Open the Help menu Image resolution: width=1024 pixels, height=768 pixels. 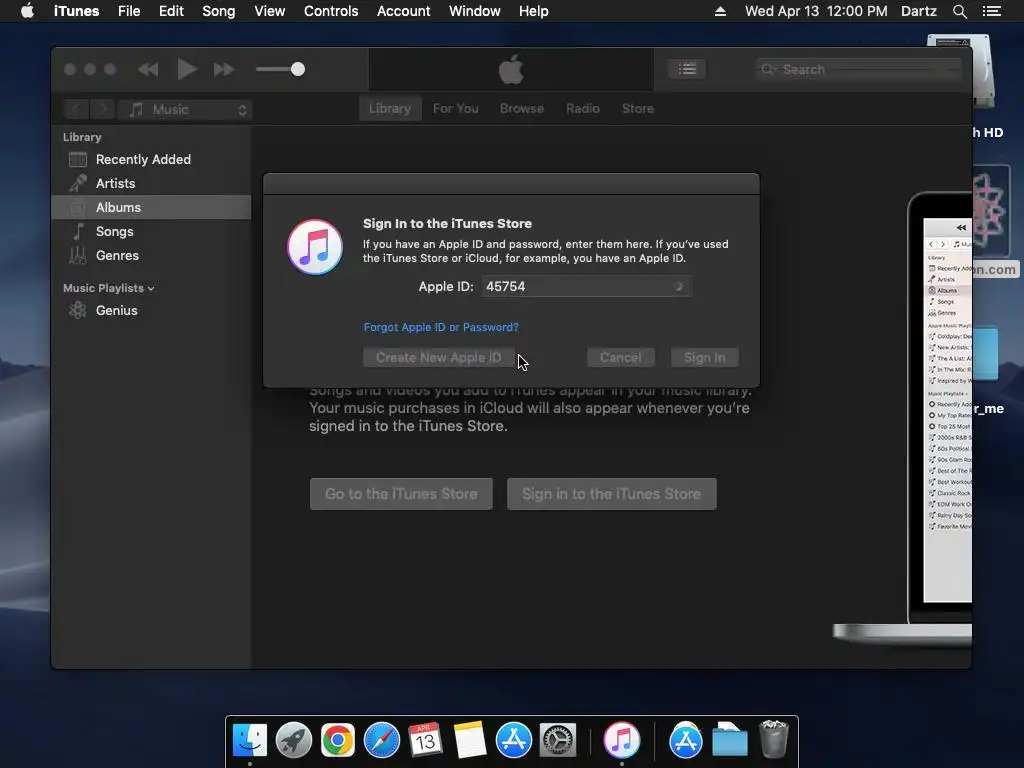click(534, 11)
